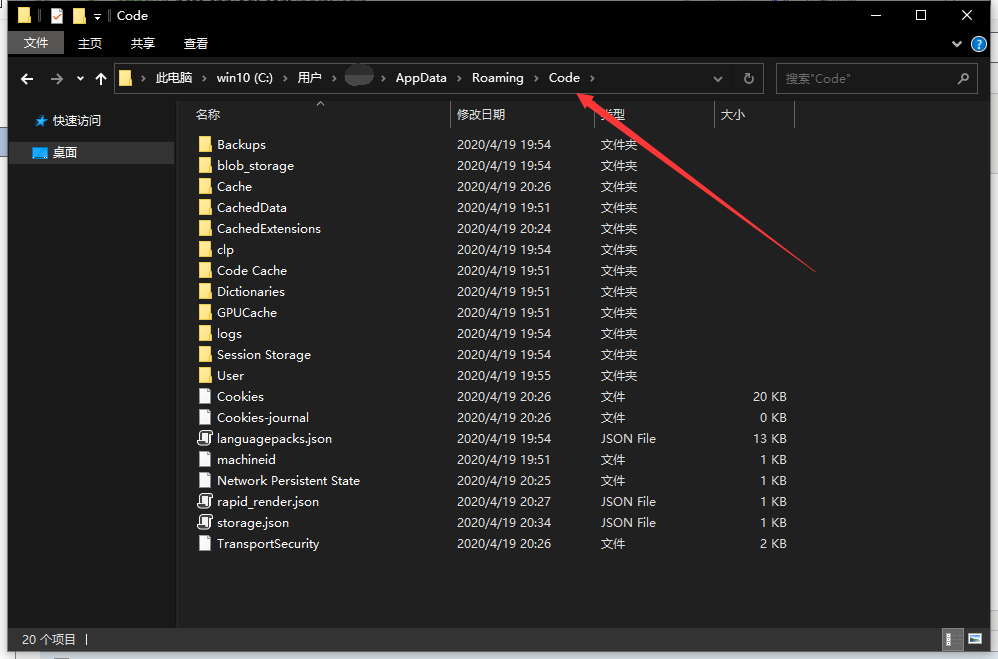The image size is (998, 659).
Task: Open the address bar history dropdown
Action: (718, 79)
